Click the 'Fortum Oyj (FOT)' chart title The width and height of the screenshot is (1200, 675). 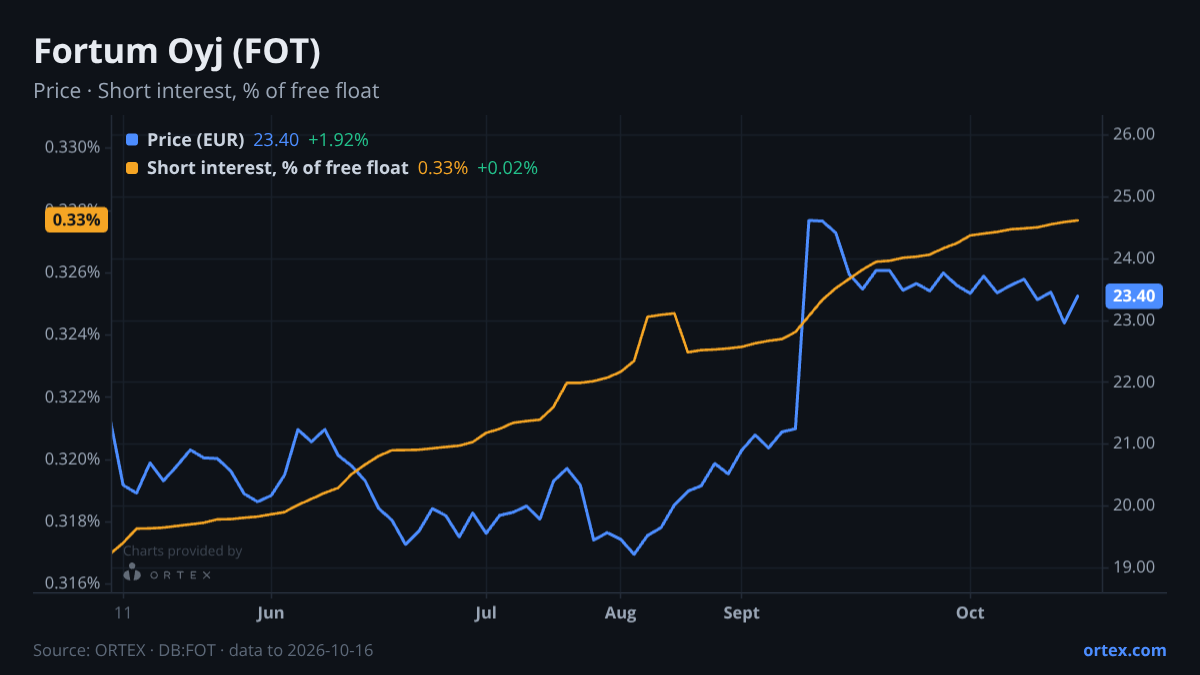[x=177, y=52]
